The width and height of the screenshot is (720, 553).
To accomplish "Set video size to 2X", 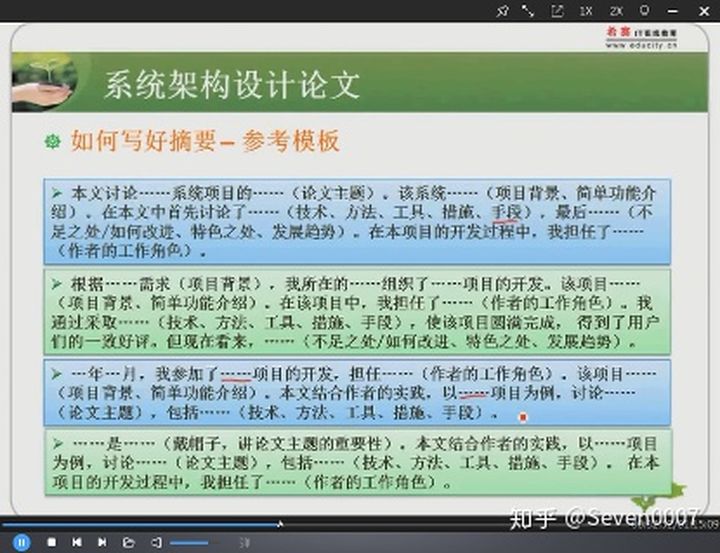I will click(616, 11).
